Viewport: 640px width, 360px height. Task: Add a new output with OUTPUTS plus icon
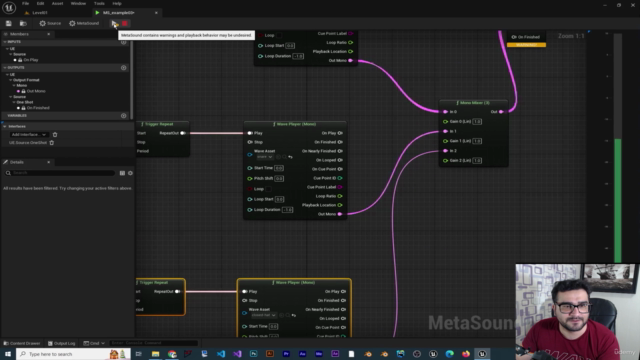pos(124,68)
